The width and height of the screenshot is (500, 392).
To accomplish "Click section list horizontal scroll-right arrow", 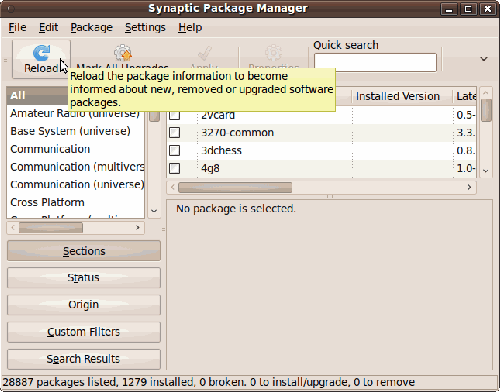I will point(138,228).
